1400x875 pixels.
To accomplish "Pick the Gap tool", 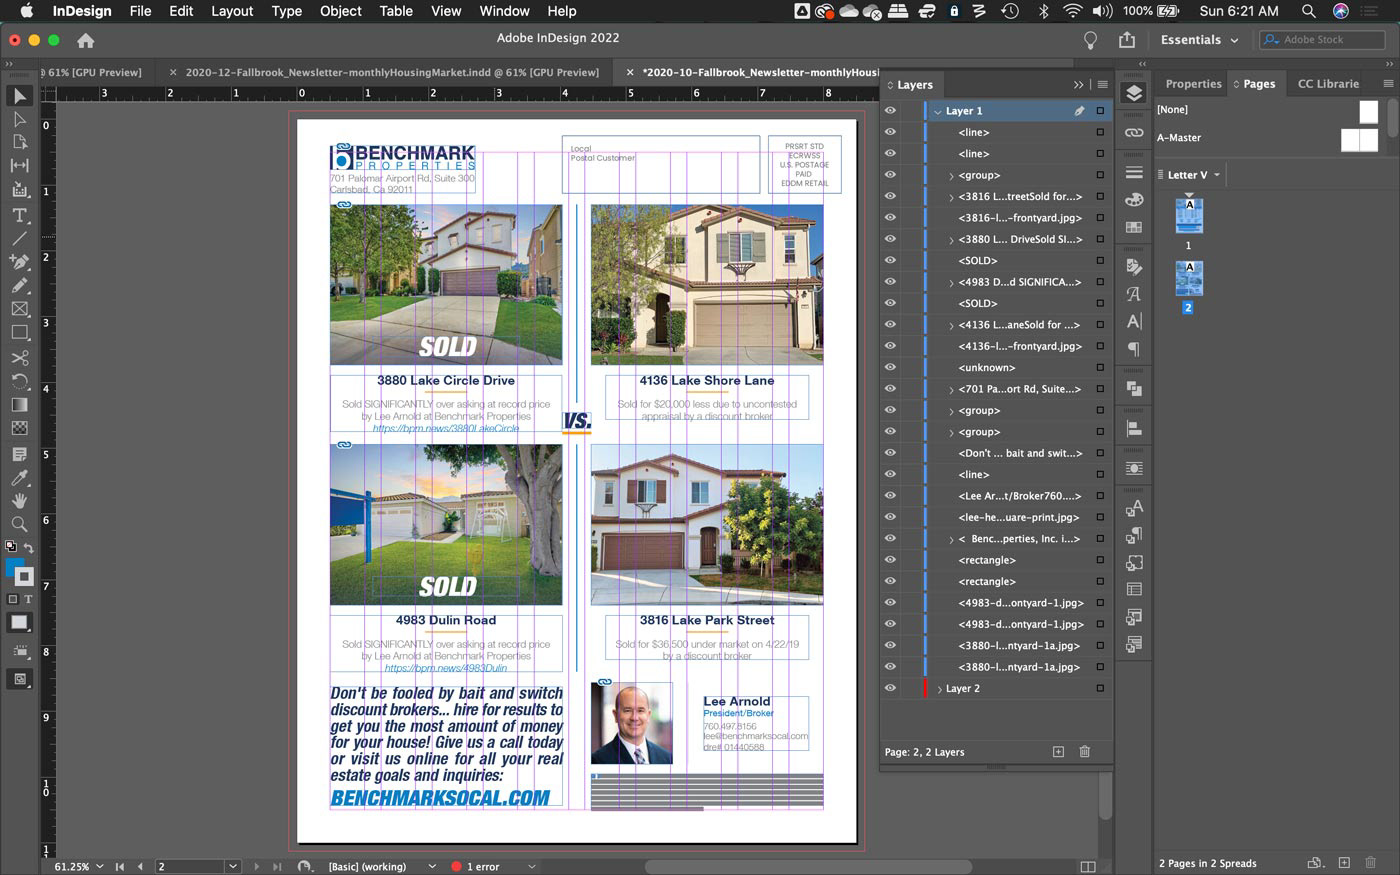I will (19, 166).
